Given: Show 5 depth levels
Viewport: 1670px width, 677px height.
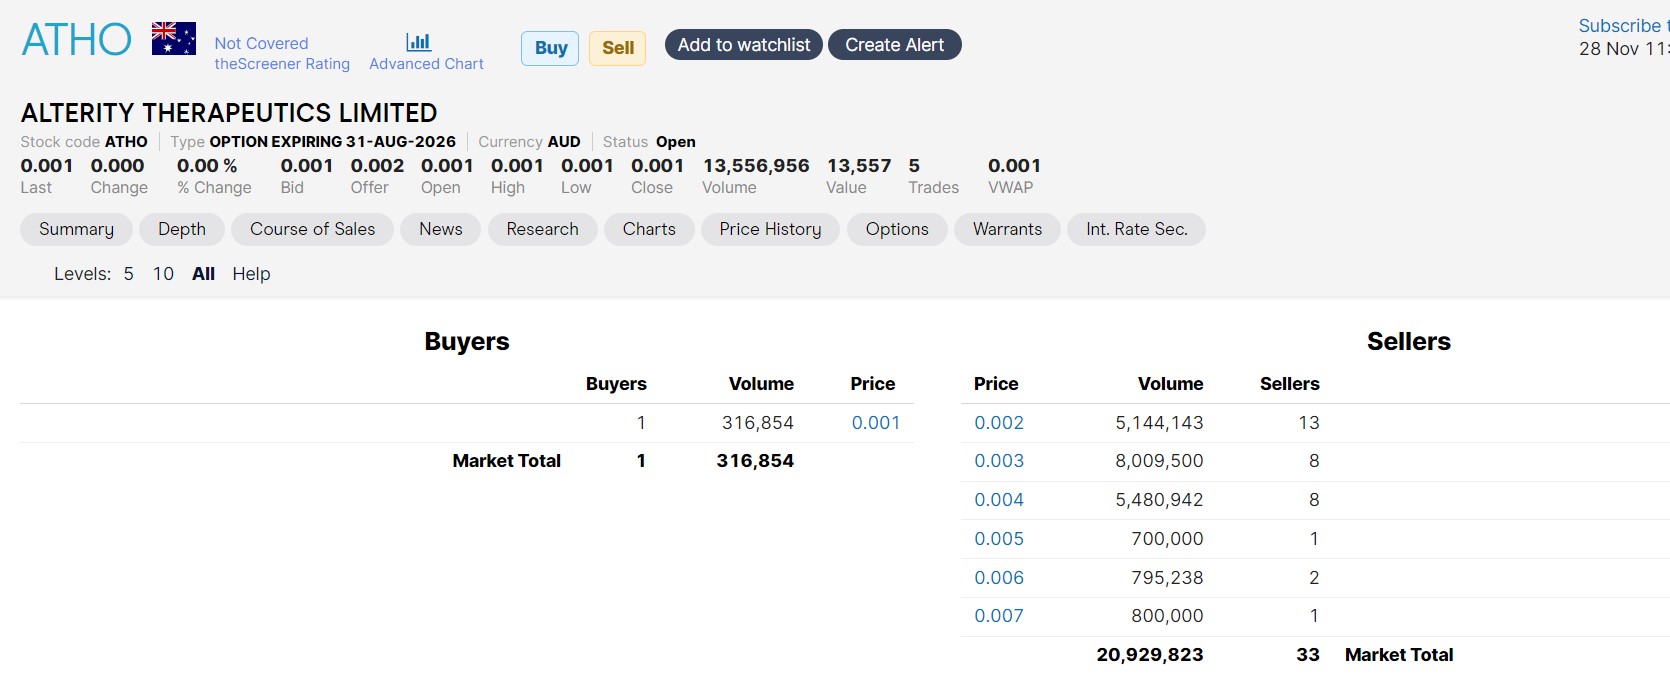Looking at the screenshot, I should (128, 274).
